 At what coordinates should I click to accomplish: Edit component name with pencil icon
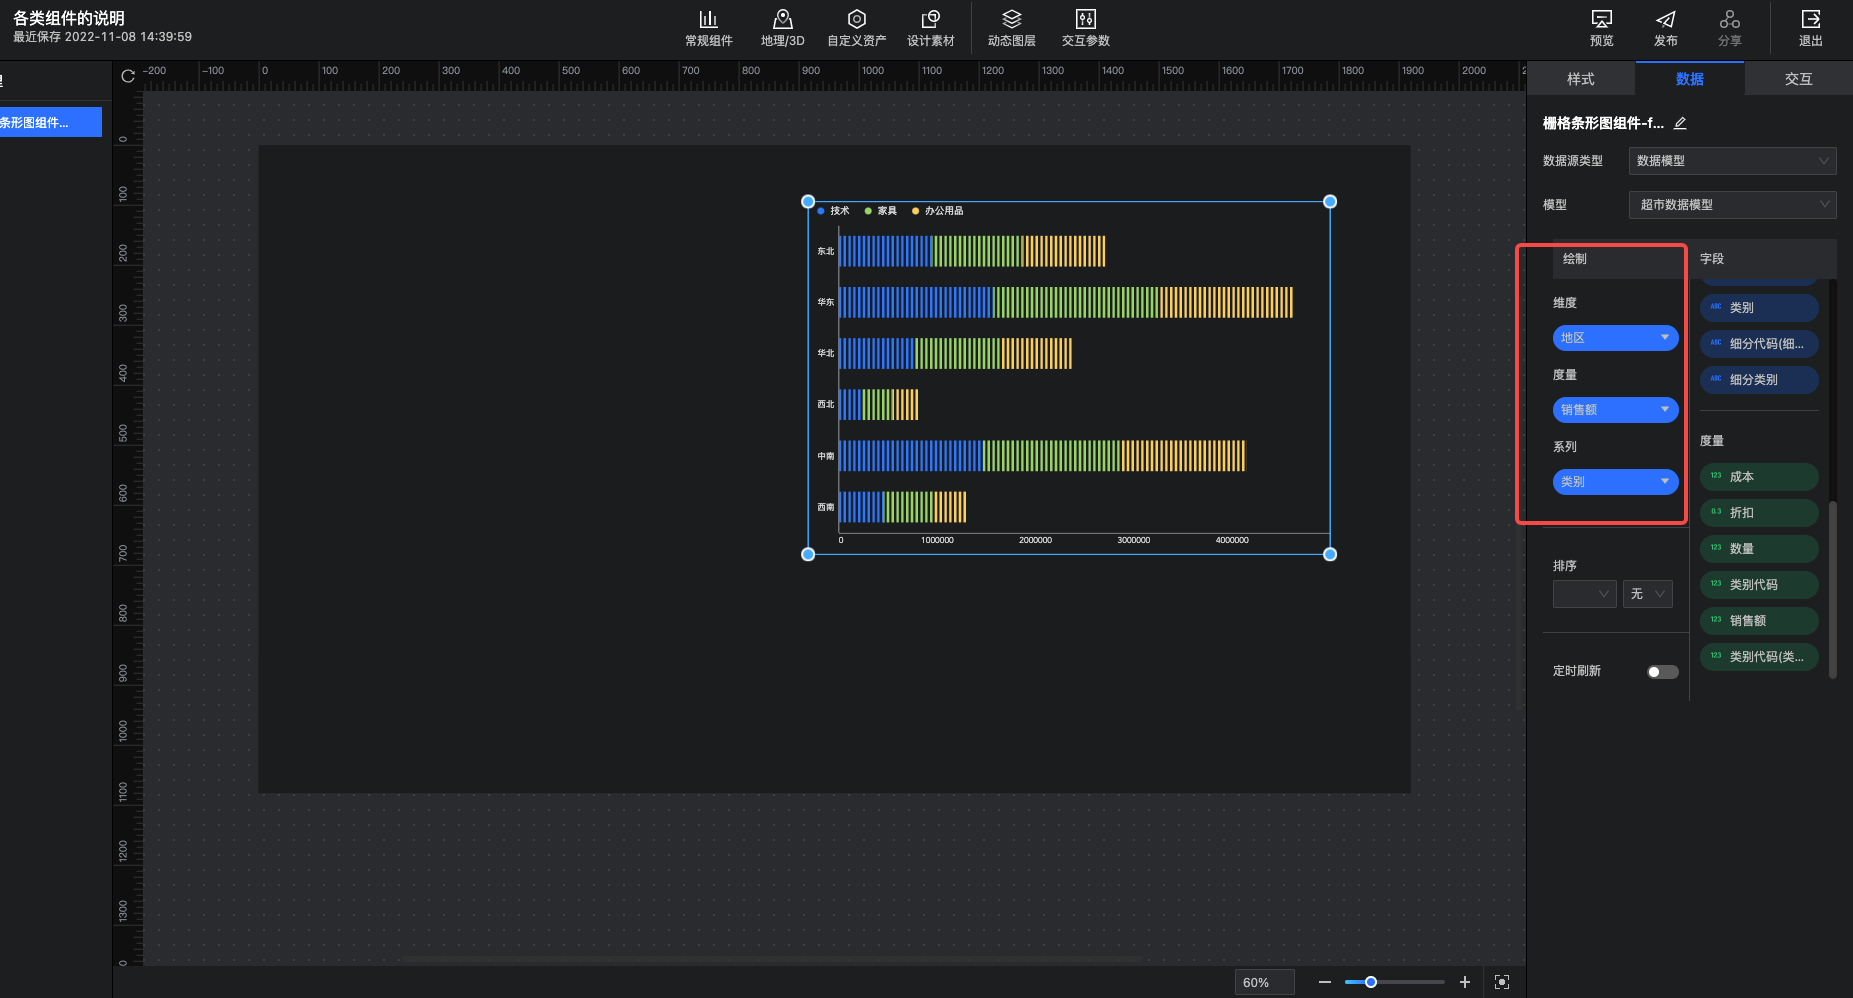point(1680,123)
